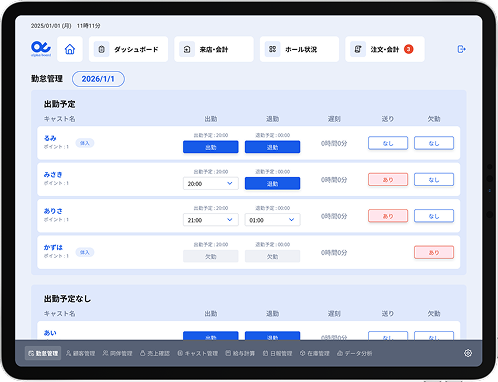Expand ありさ's 21:00 clock-in dropdown
Screen dimensions: 498x382
[x=211, y=220]
